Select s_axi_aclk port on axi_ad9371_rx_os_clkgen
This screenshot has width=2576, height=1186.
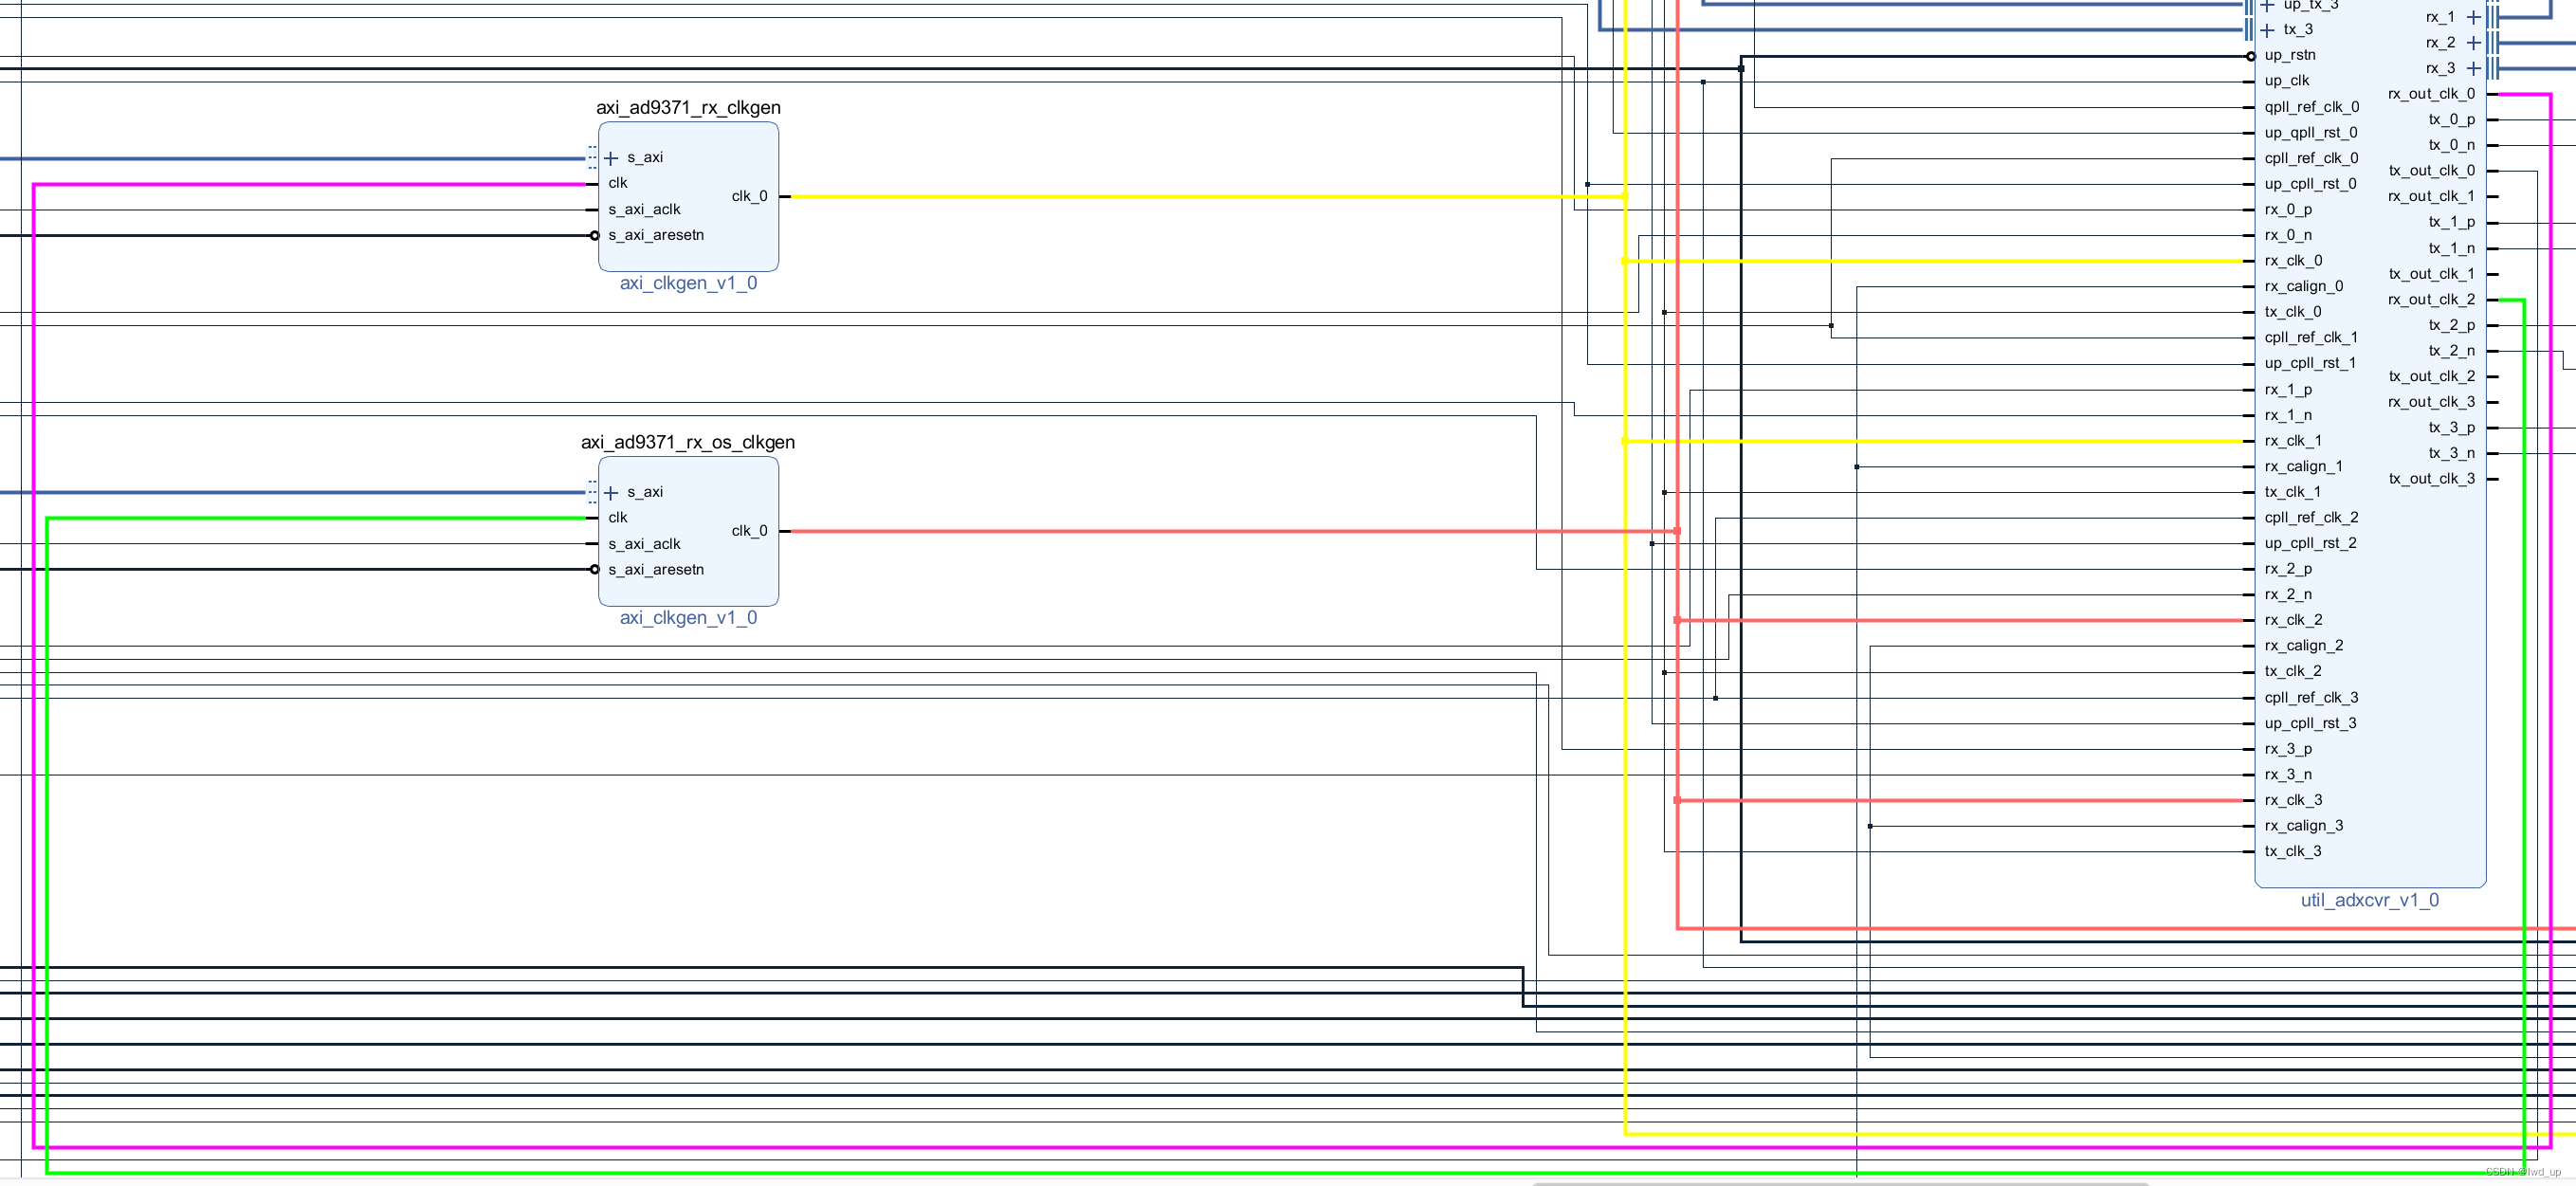[x=644, y=544]
